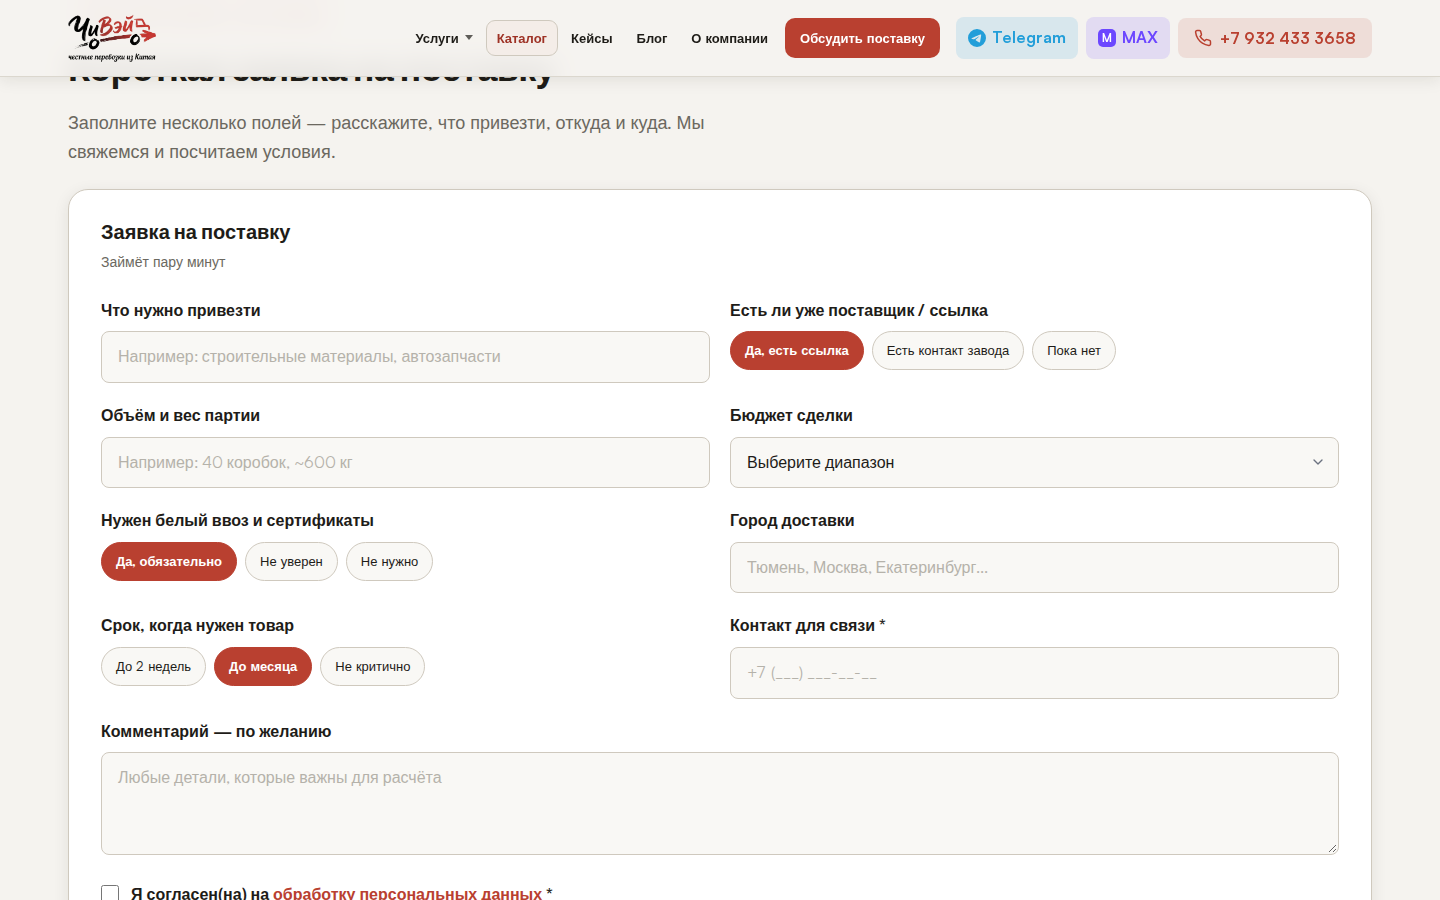Open the 'обработку персональных данных' link
This screenshot has height=900, width=1440.
(x=407, y=893)
